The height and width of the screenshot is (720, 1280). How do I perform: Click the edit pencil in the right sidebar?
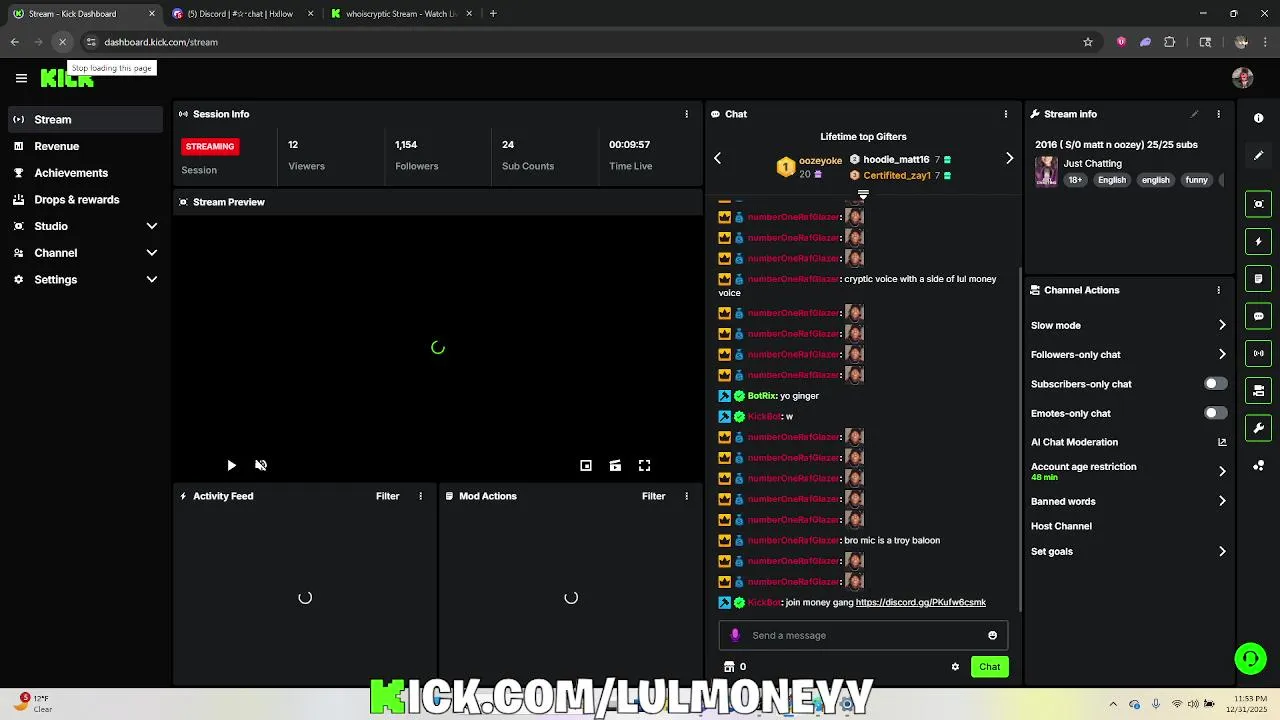tap(1258, 156)
